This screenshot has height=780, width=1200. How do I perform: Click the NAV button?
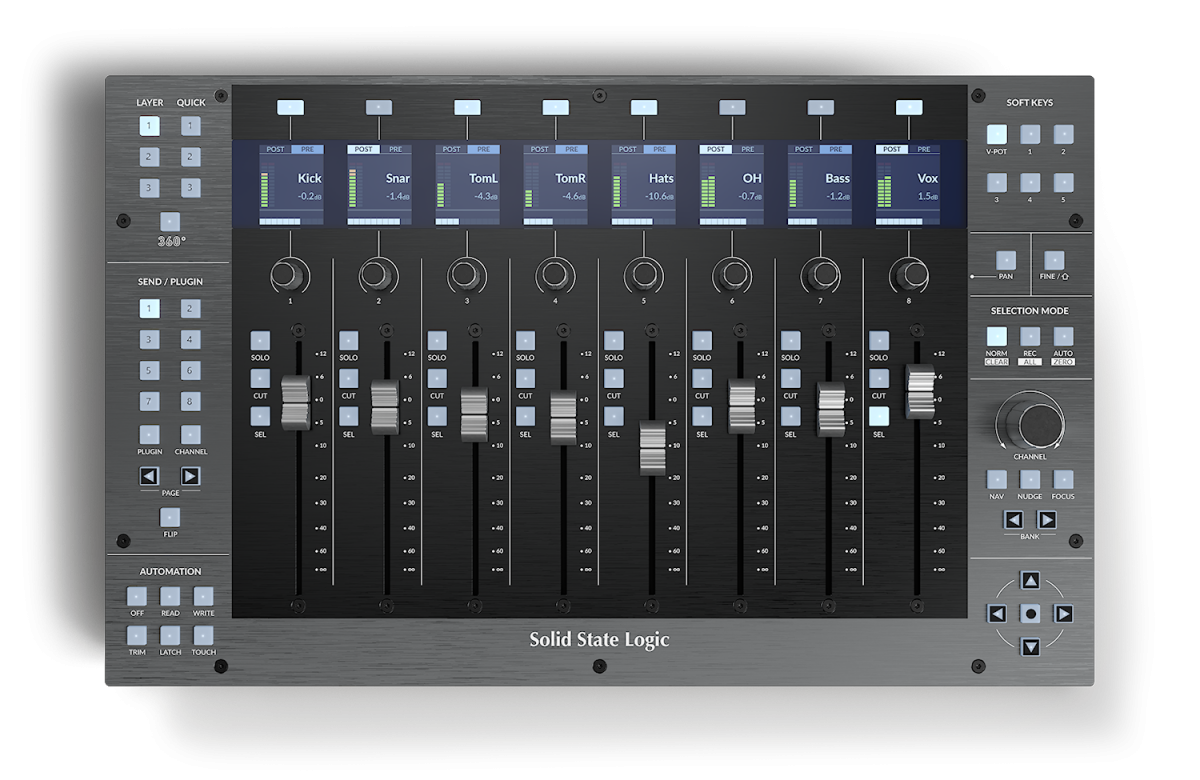(997, 479)
